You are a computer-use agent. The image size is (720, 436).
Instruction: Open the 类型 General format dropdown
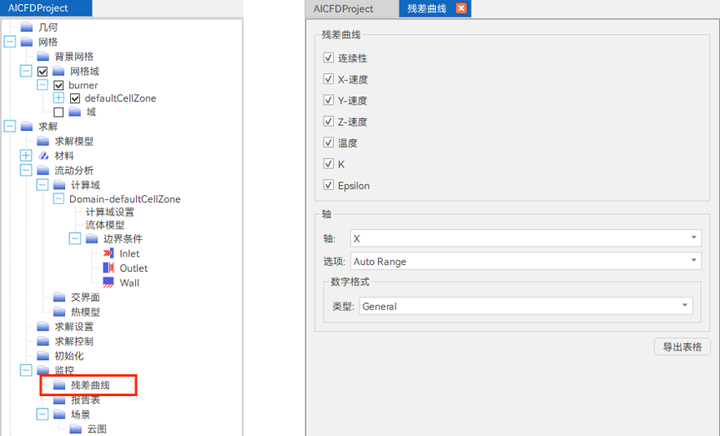pyautogui.click(x=526, y=306)
